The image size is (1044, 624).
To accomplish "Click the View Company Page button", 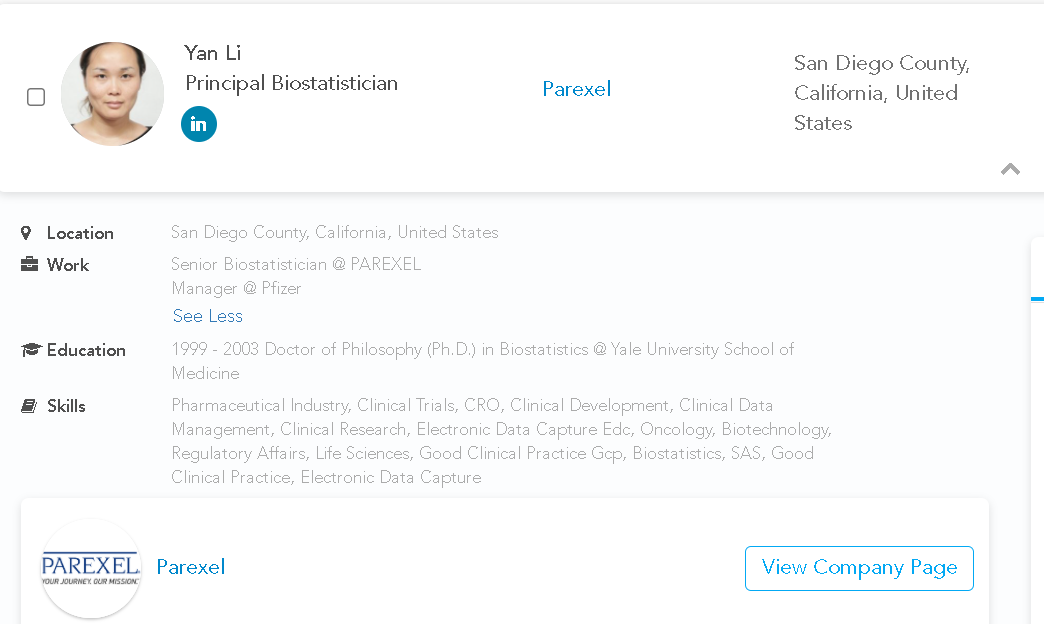I will [859, 568].
